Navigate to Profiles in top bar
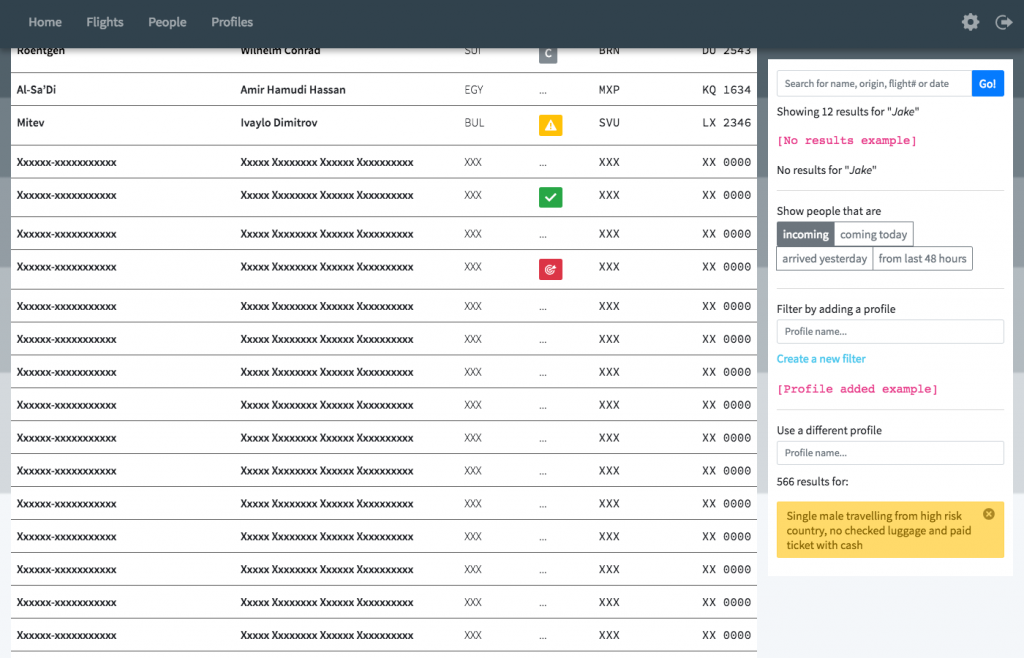 232,22
